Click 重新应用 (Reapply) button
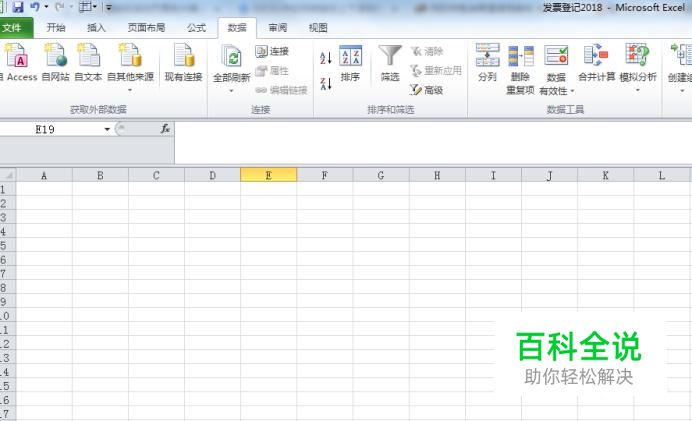Image resolution: width=692 pixels, height=421 pixels. 436,71
